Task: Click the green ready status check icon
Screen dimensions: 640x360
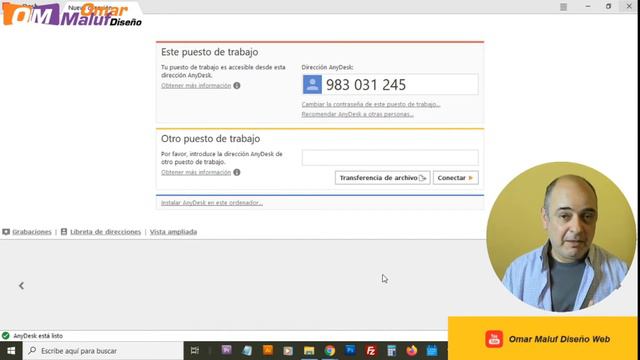Action: point(6,336)
